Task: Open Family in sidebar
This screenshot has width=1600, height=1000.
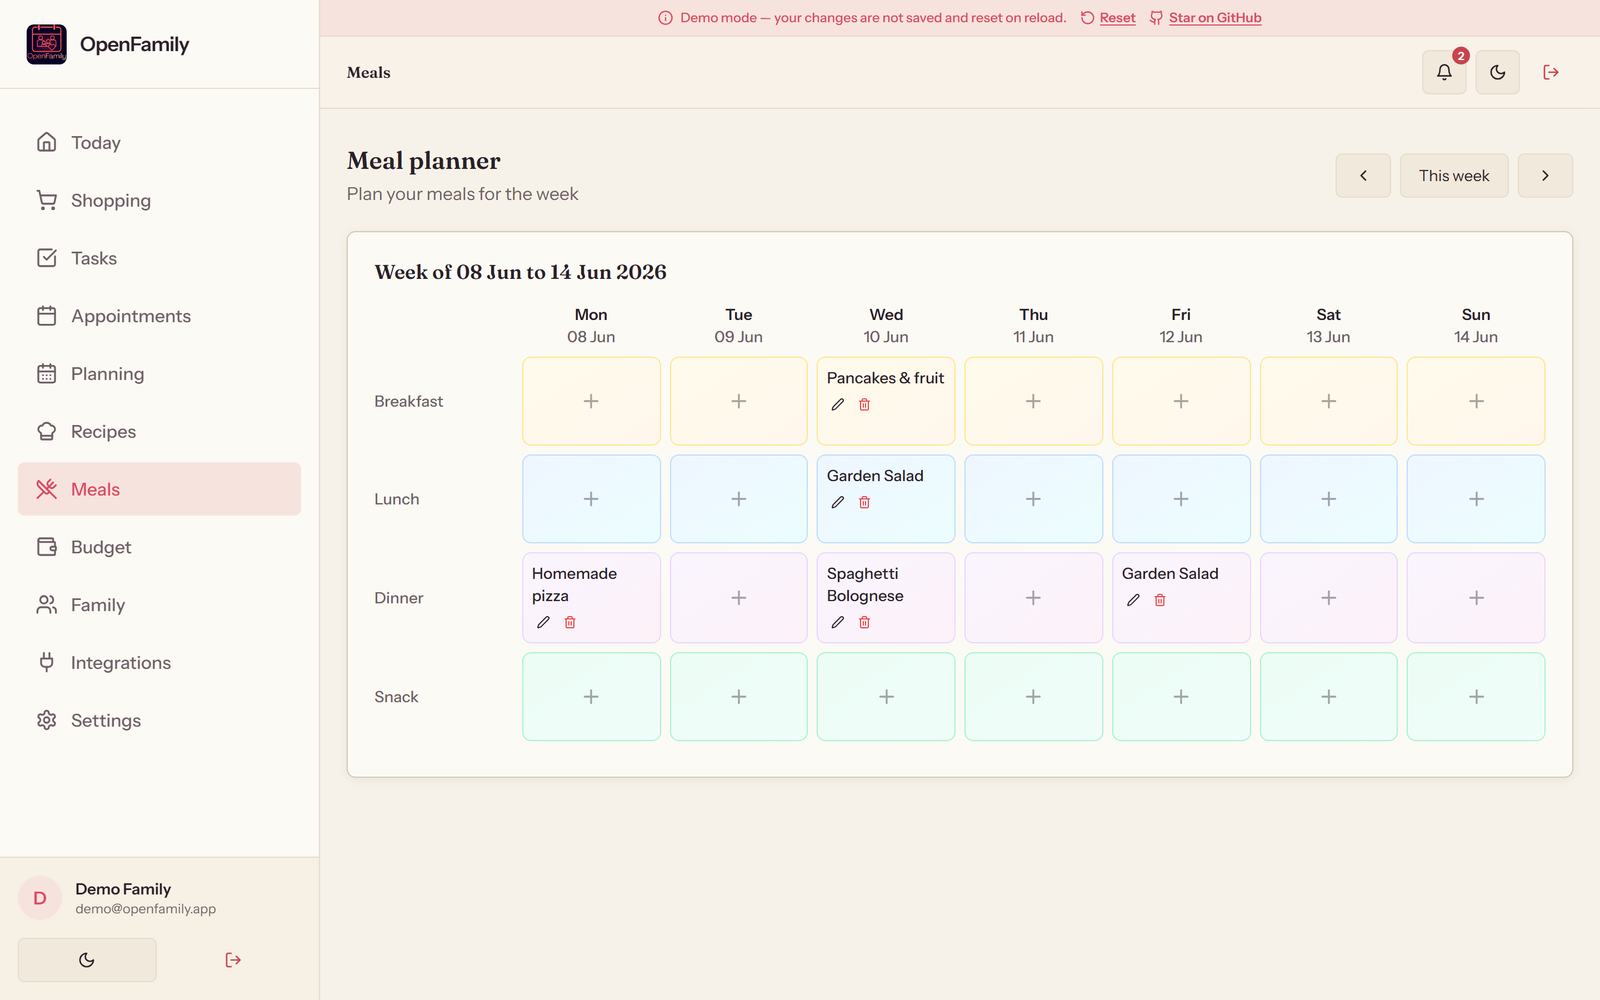Action: coord(159,605)
